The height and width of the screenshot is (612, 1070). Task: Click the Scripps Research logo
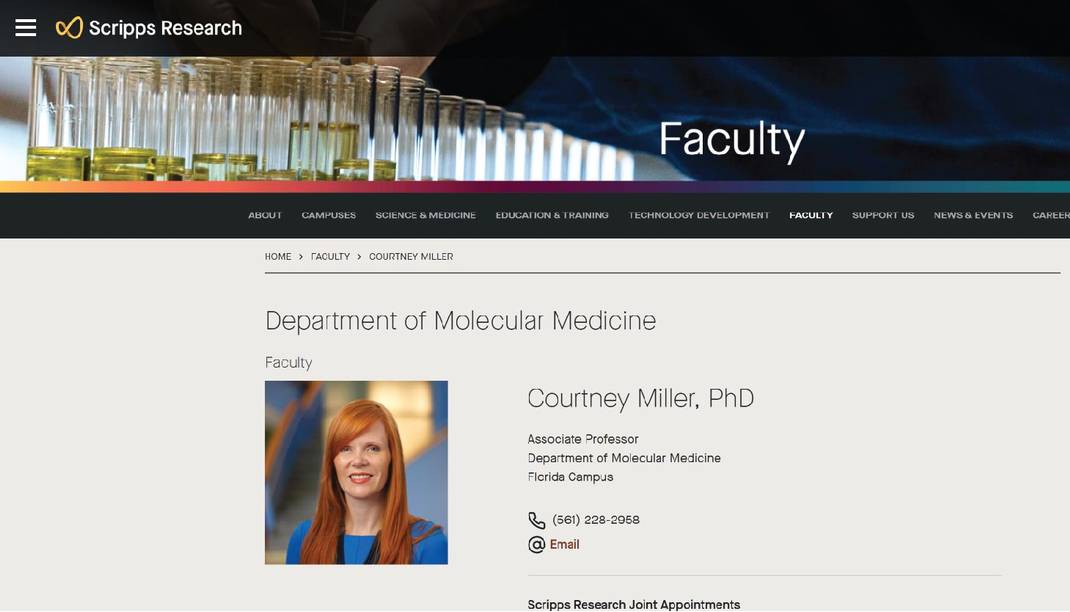(148, 27)
